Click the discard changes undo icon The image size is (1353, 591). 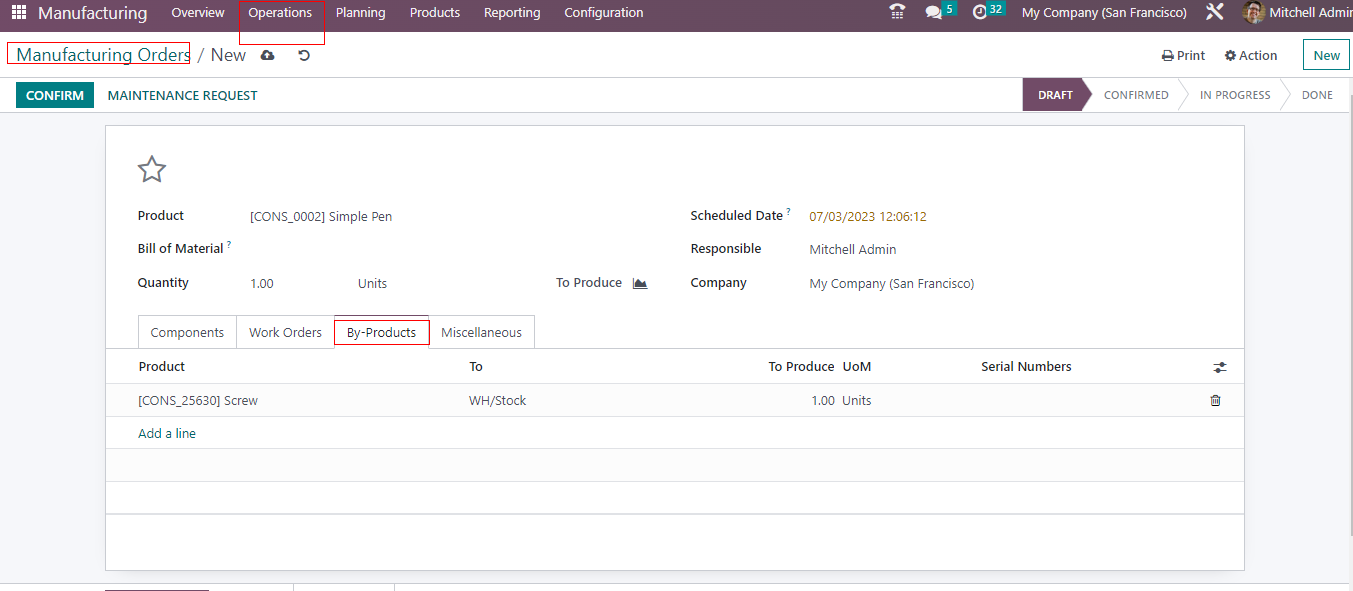pos(304,56)
